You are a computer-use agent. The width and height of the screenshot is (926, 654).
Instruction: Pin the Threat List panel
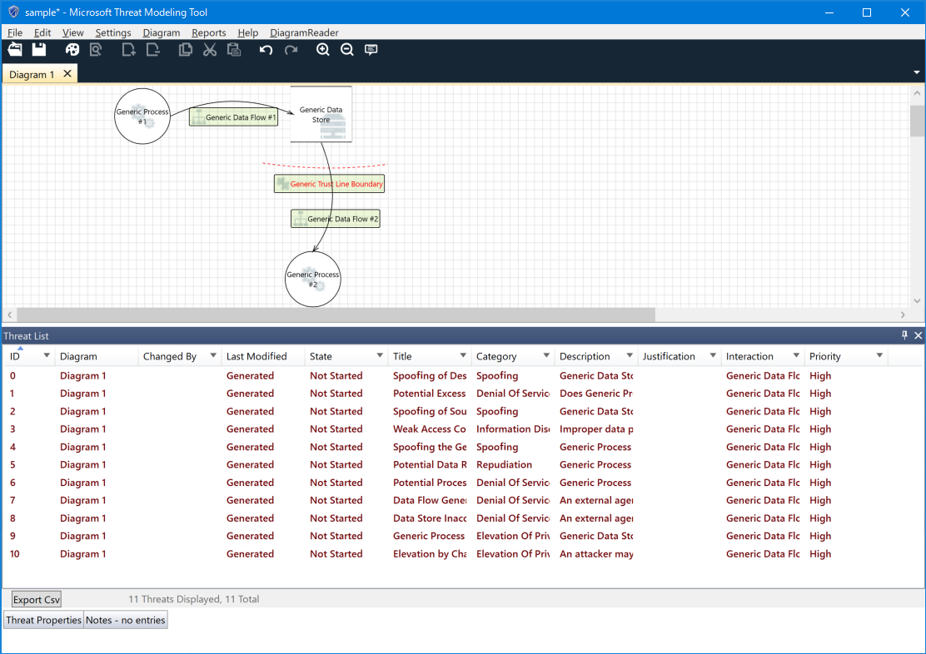pos(904,336)
